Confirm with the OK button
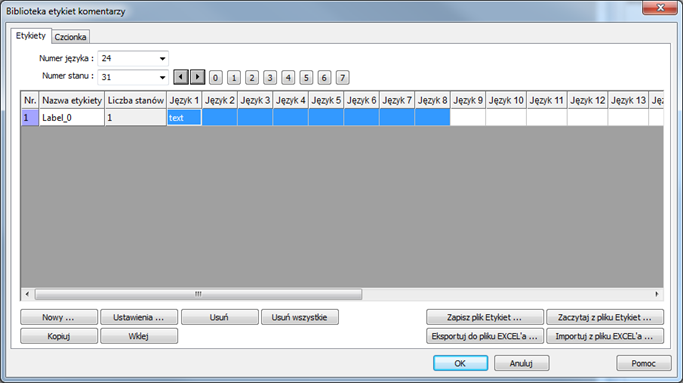The width and height of the screenshot is (683, 383). click(x=460, y=363)
